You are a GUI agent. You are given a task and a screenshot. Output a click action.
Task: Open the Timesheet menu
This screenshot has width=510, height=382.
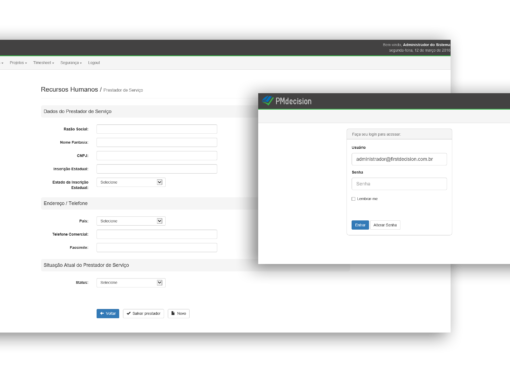tap(43, 63)
